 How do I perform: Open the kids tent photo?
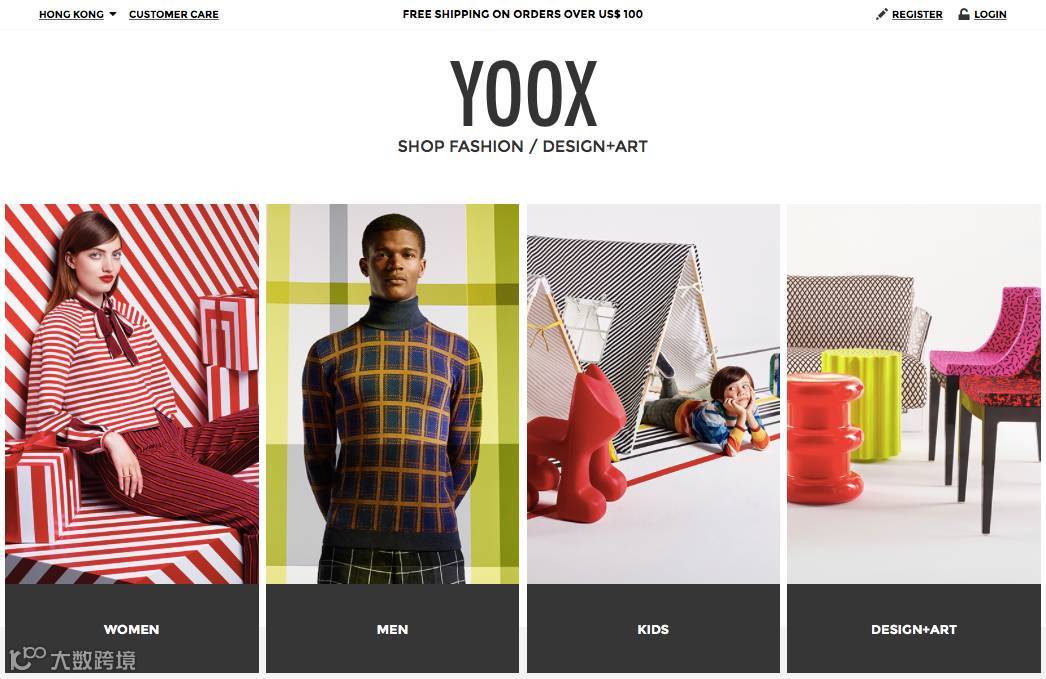[653, 394]
